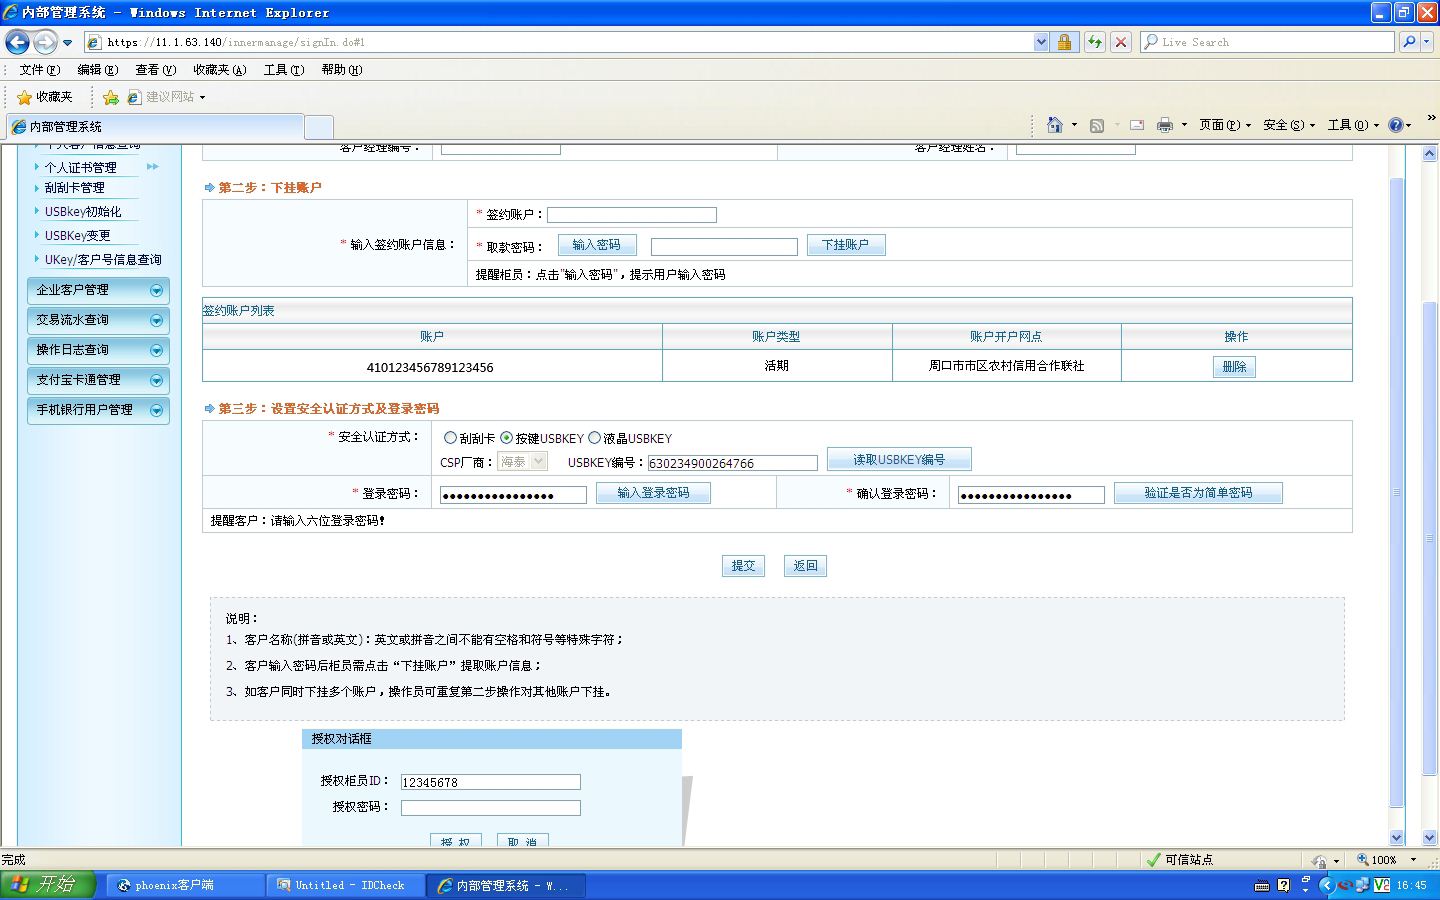1440x900 pixels.
Task: Click the Refresh page icon
Action: tap(1095, 42)
